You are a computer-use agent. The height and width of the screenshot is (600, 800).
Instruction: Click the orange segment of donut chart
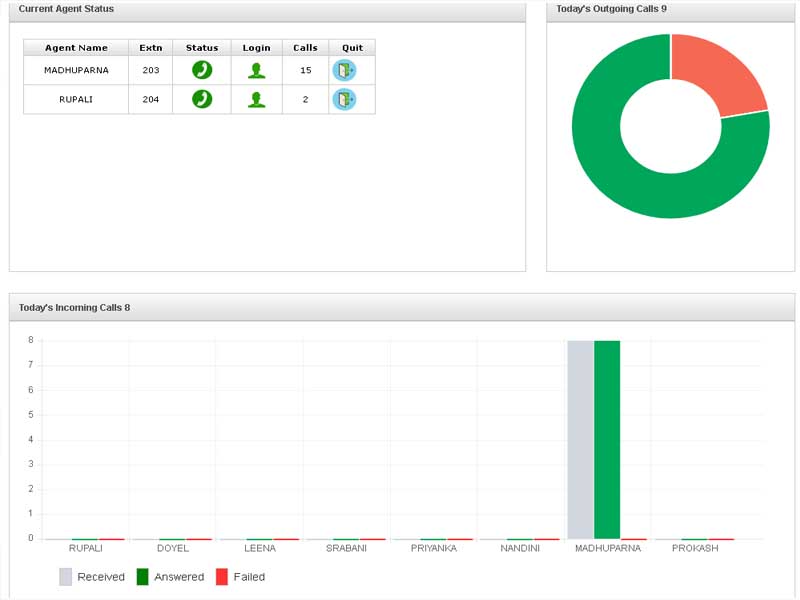click(720, 75)
